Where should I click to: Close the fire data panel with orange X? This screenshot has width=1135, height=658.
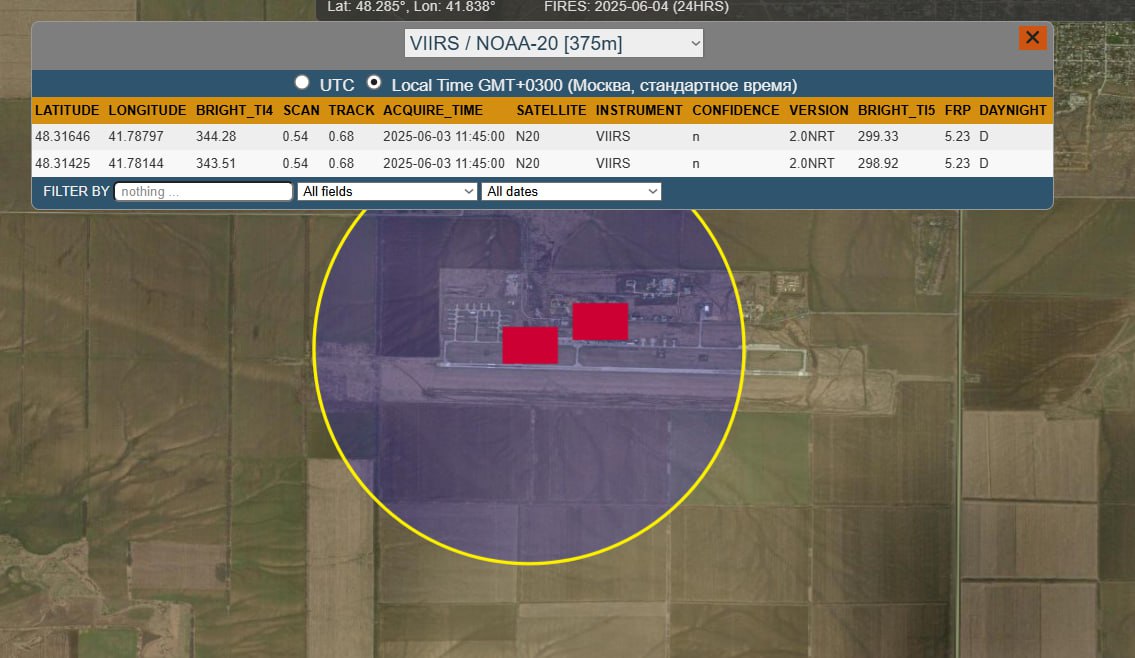click(x=1032, y=38)
